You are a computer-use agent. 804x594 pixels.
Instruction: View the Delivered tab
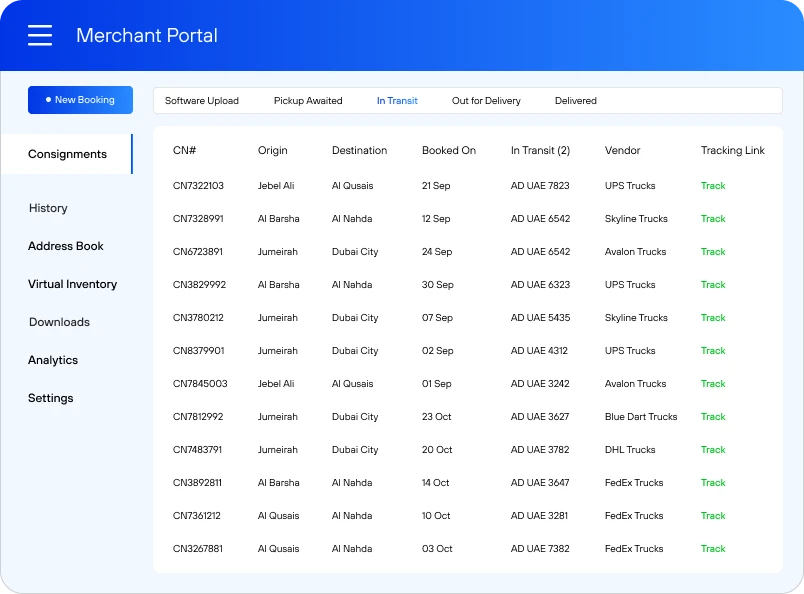(x=576, y=100)
